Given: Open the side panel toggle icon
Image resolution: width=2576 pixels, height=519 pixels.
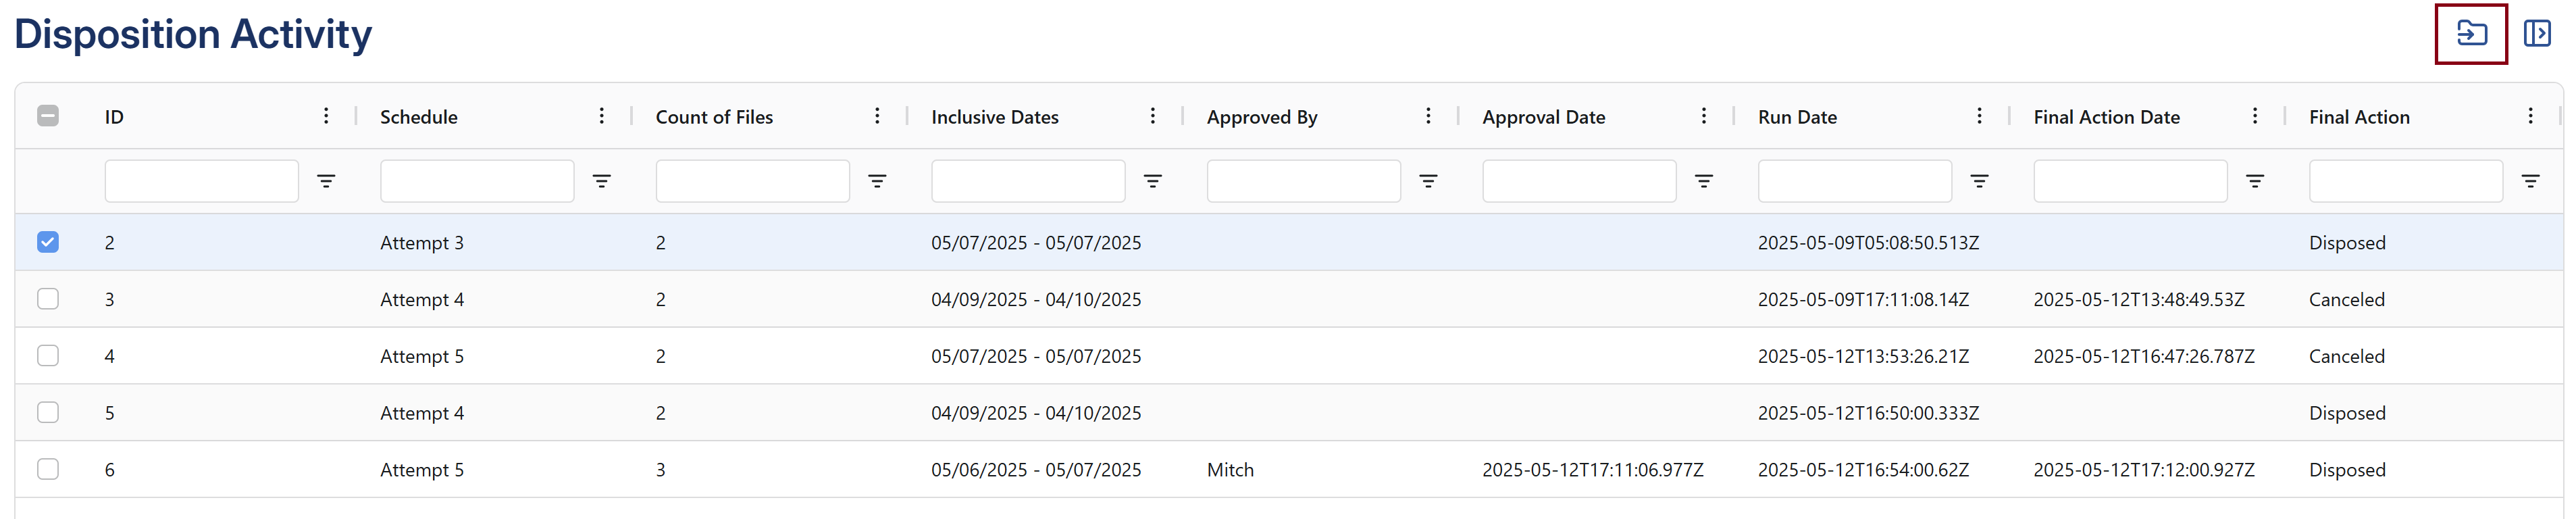Looking at the screenshot, I should pos(2536,34).
